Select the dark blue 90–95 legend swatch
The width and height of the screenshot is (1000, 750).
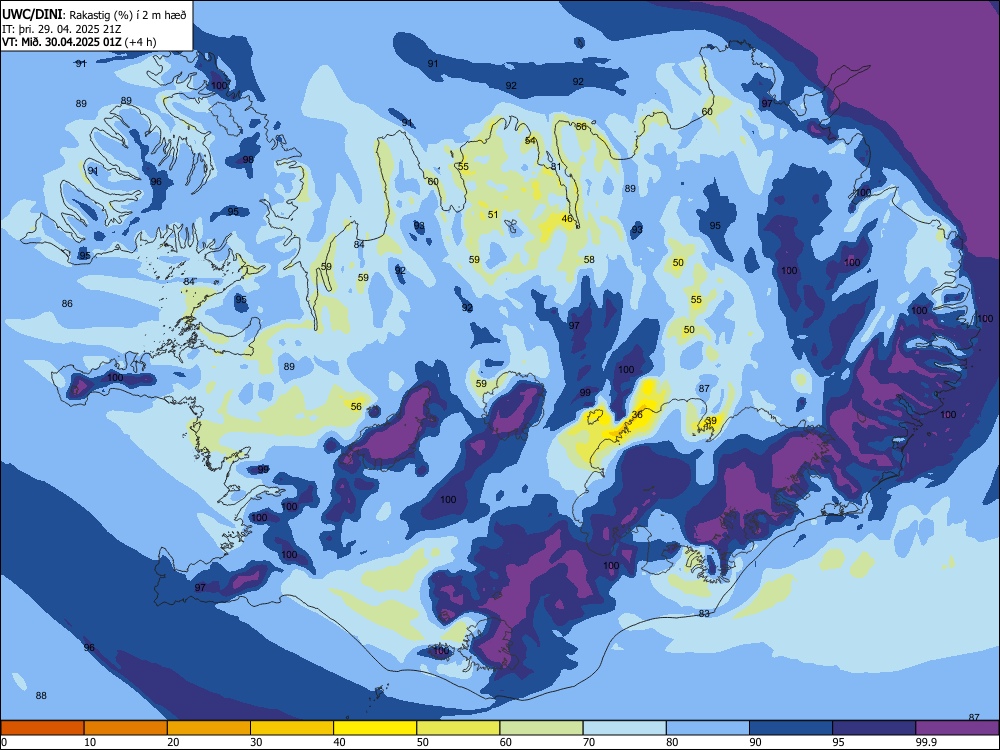[x=791, y=728]
